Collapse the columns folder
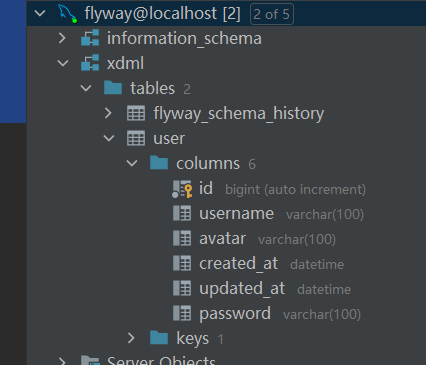The height and width of the screenshot is (365, 426). pos(132,163)
